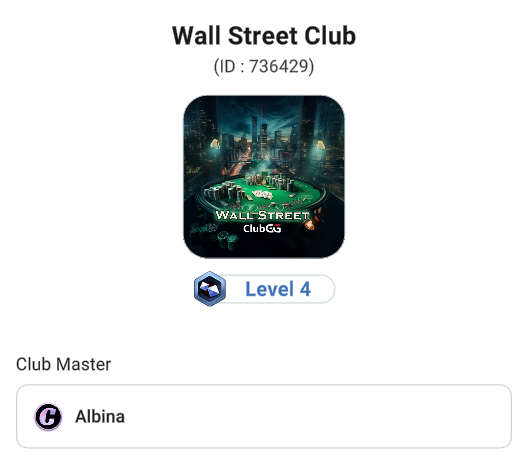
Task: Click the hexagon level badge icon
Action: [x=210, y=289]
